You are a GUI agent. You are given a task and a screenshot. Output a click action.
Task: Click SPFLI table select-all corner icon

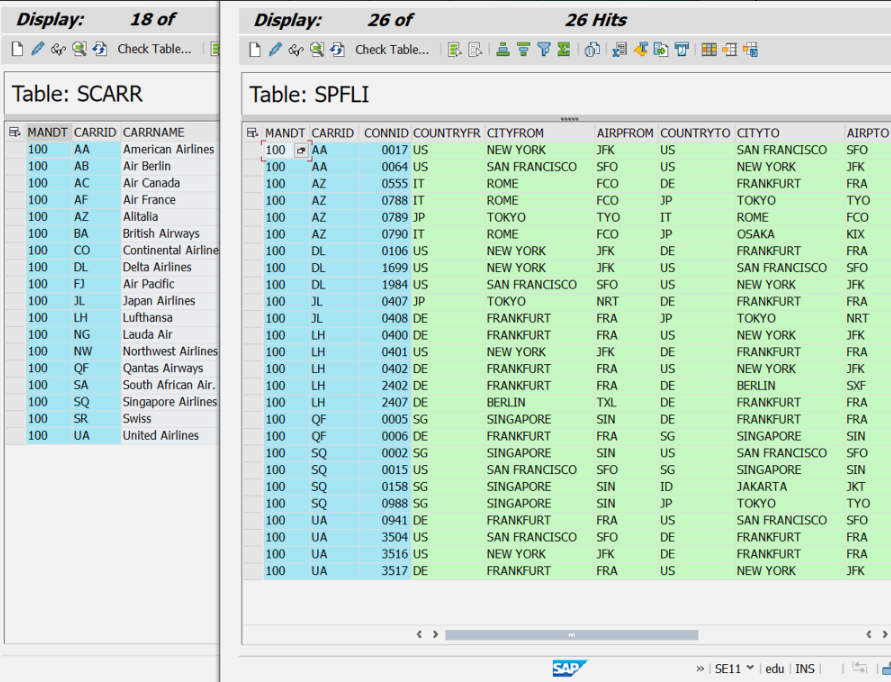(253, 133)
